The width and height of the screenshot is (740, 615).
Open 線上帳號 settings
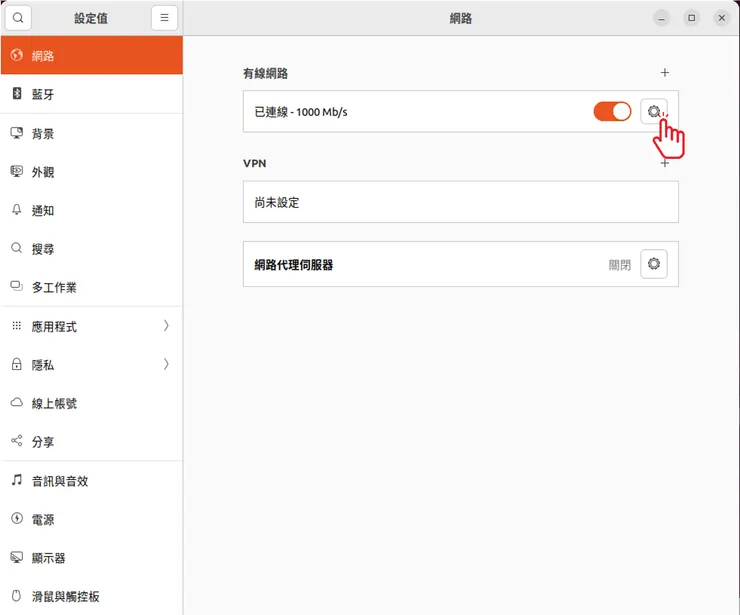pos(92,403)
